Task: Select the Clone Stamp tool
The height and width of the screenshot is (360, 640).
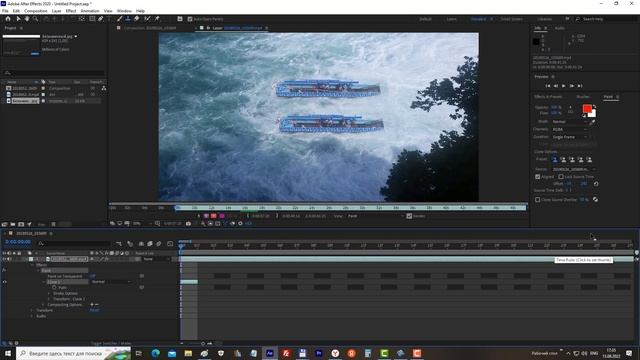Action: click(x=128, y=19)
